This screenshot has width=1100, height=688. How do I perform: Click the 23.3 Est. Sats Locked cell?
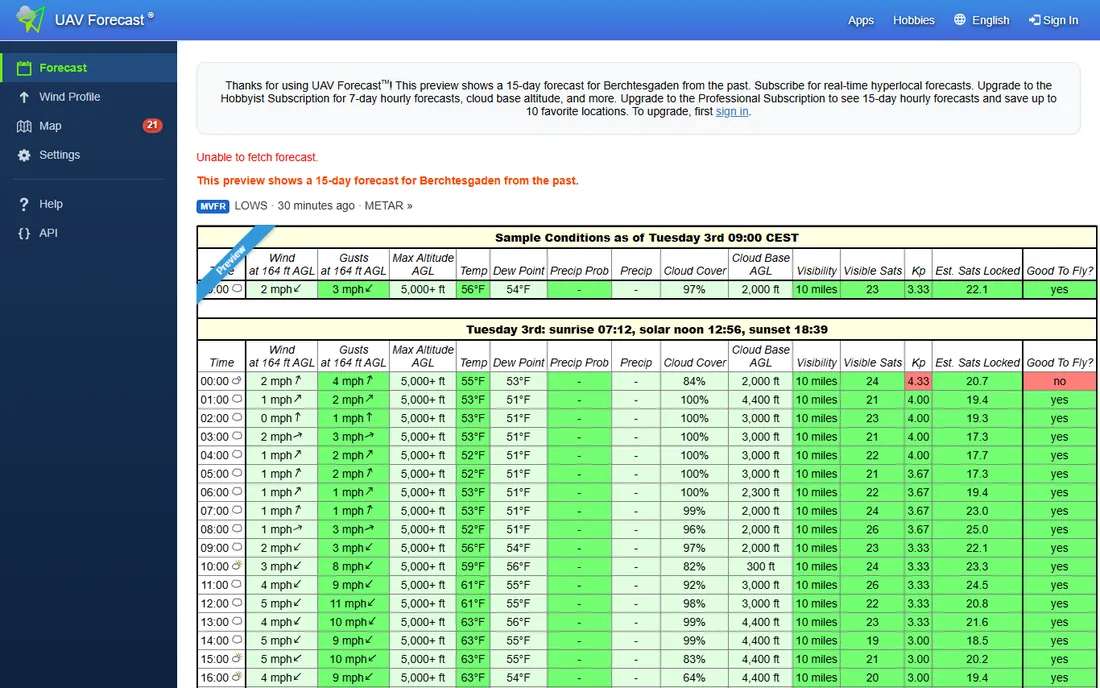(x=977, y=567)
